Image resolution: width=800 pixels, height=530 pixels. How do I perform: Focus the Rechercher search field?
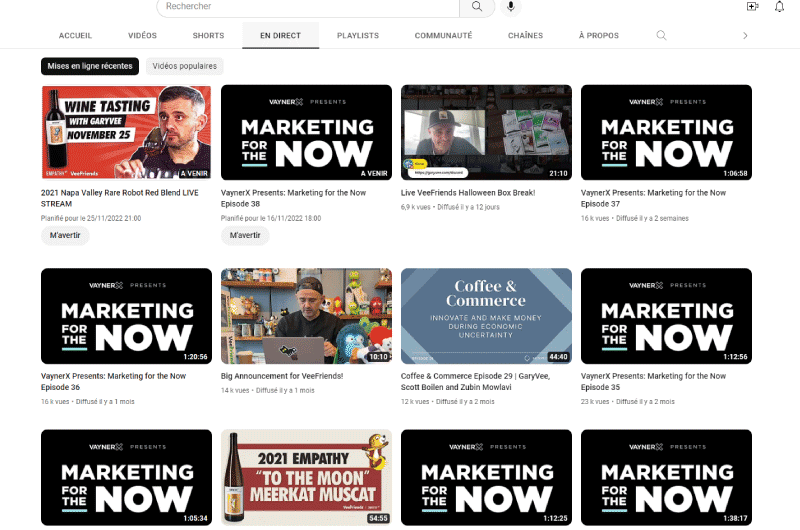(308, 7)
